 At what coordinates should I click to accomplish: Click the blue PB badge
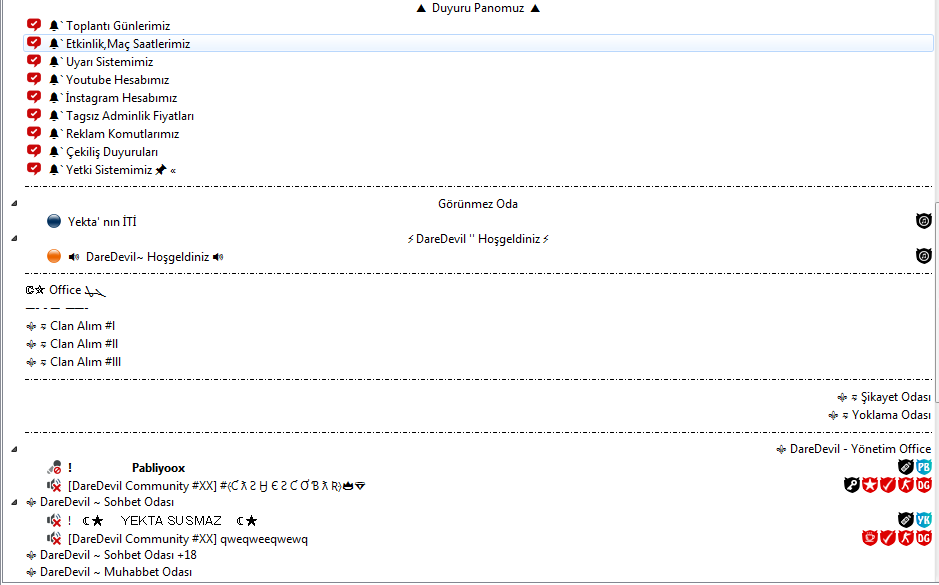(923, 467)
